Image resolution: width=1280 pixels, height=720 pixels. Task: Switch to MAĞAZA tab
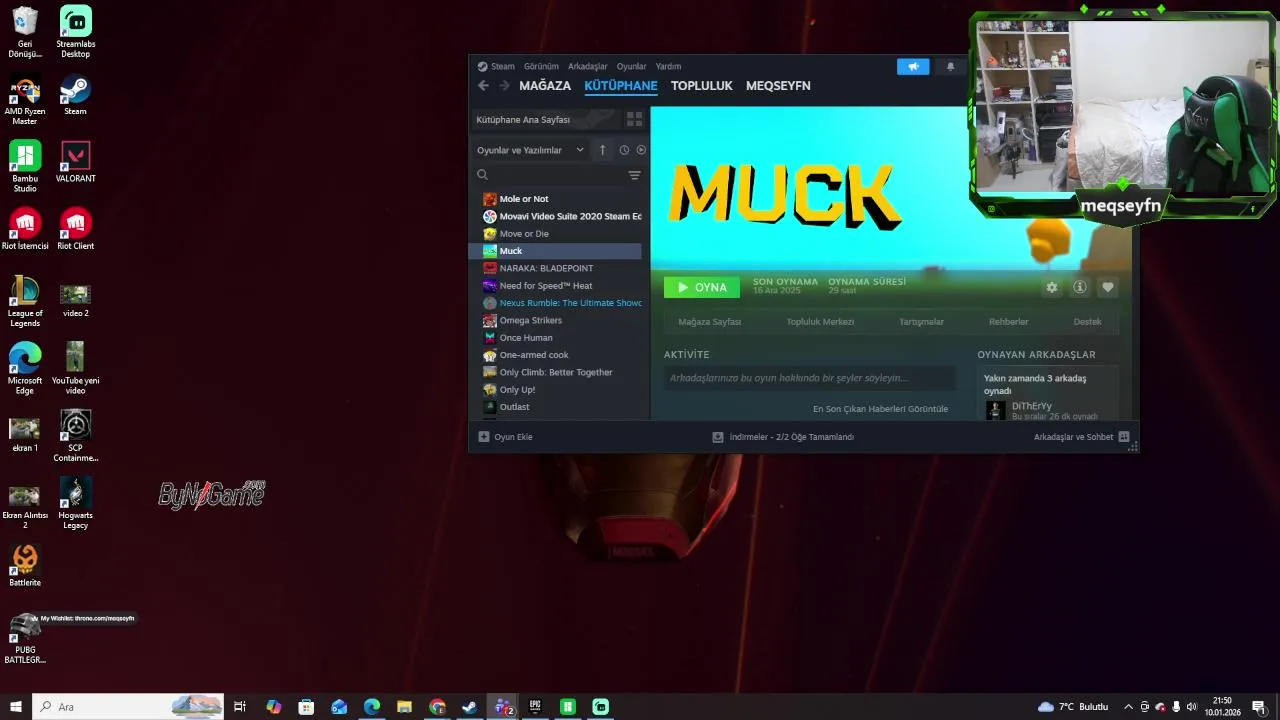tap(545, 86)
